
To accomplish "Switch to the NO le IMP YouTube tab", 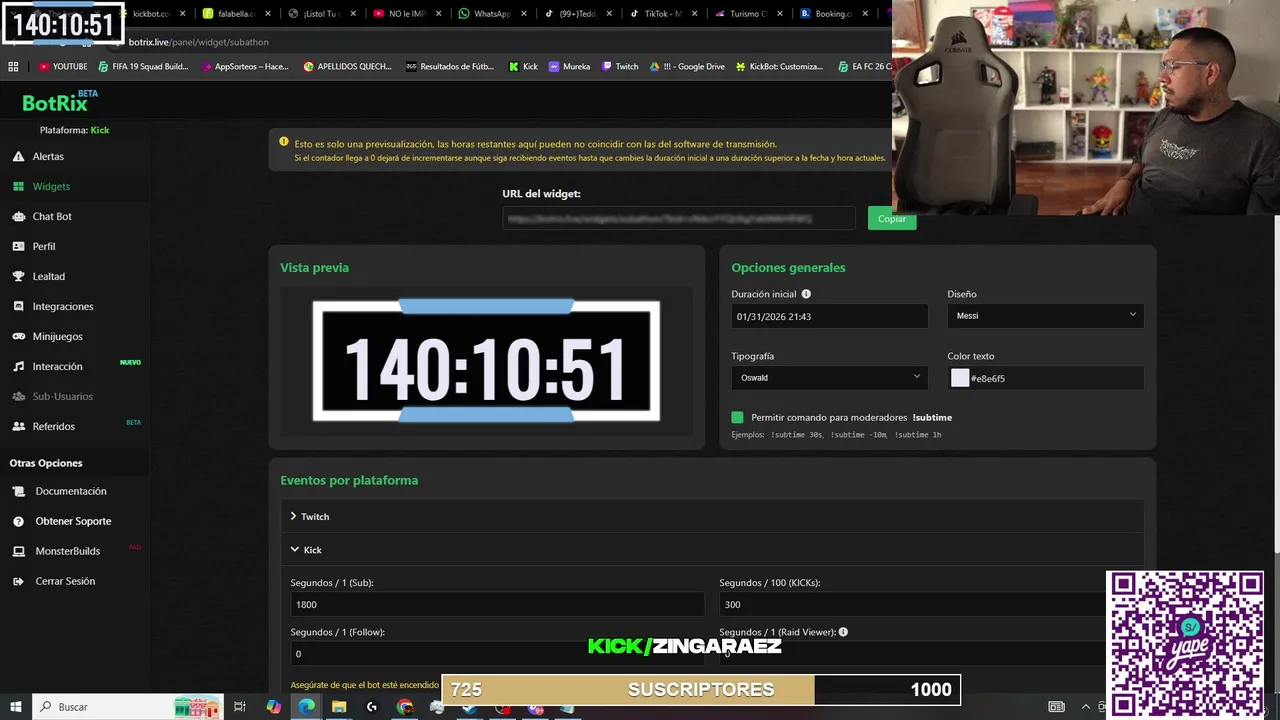I will (407, 14).
